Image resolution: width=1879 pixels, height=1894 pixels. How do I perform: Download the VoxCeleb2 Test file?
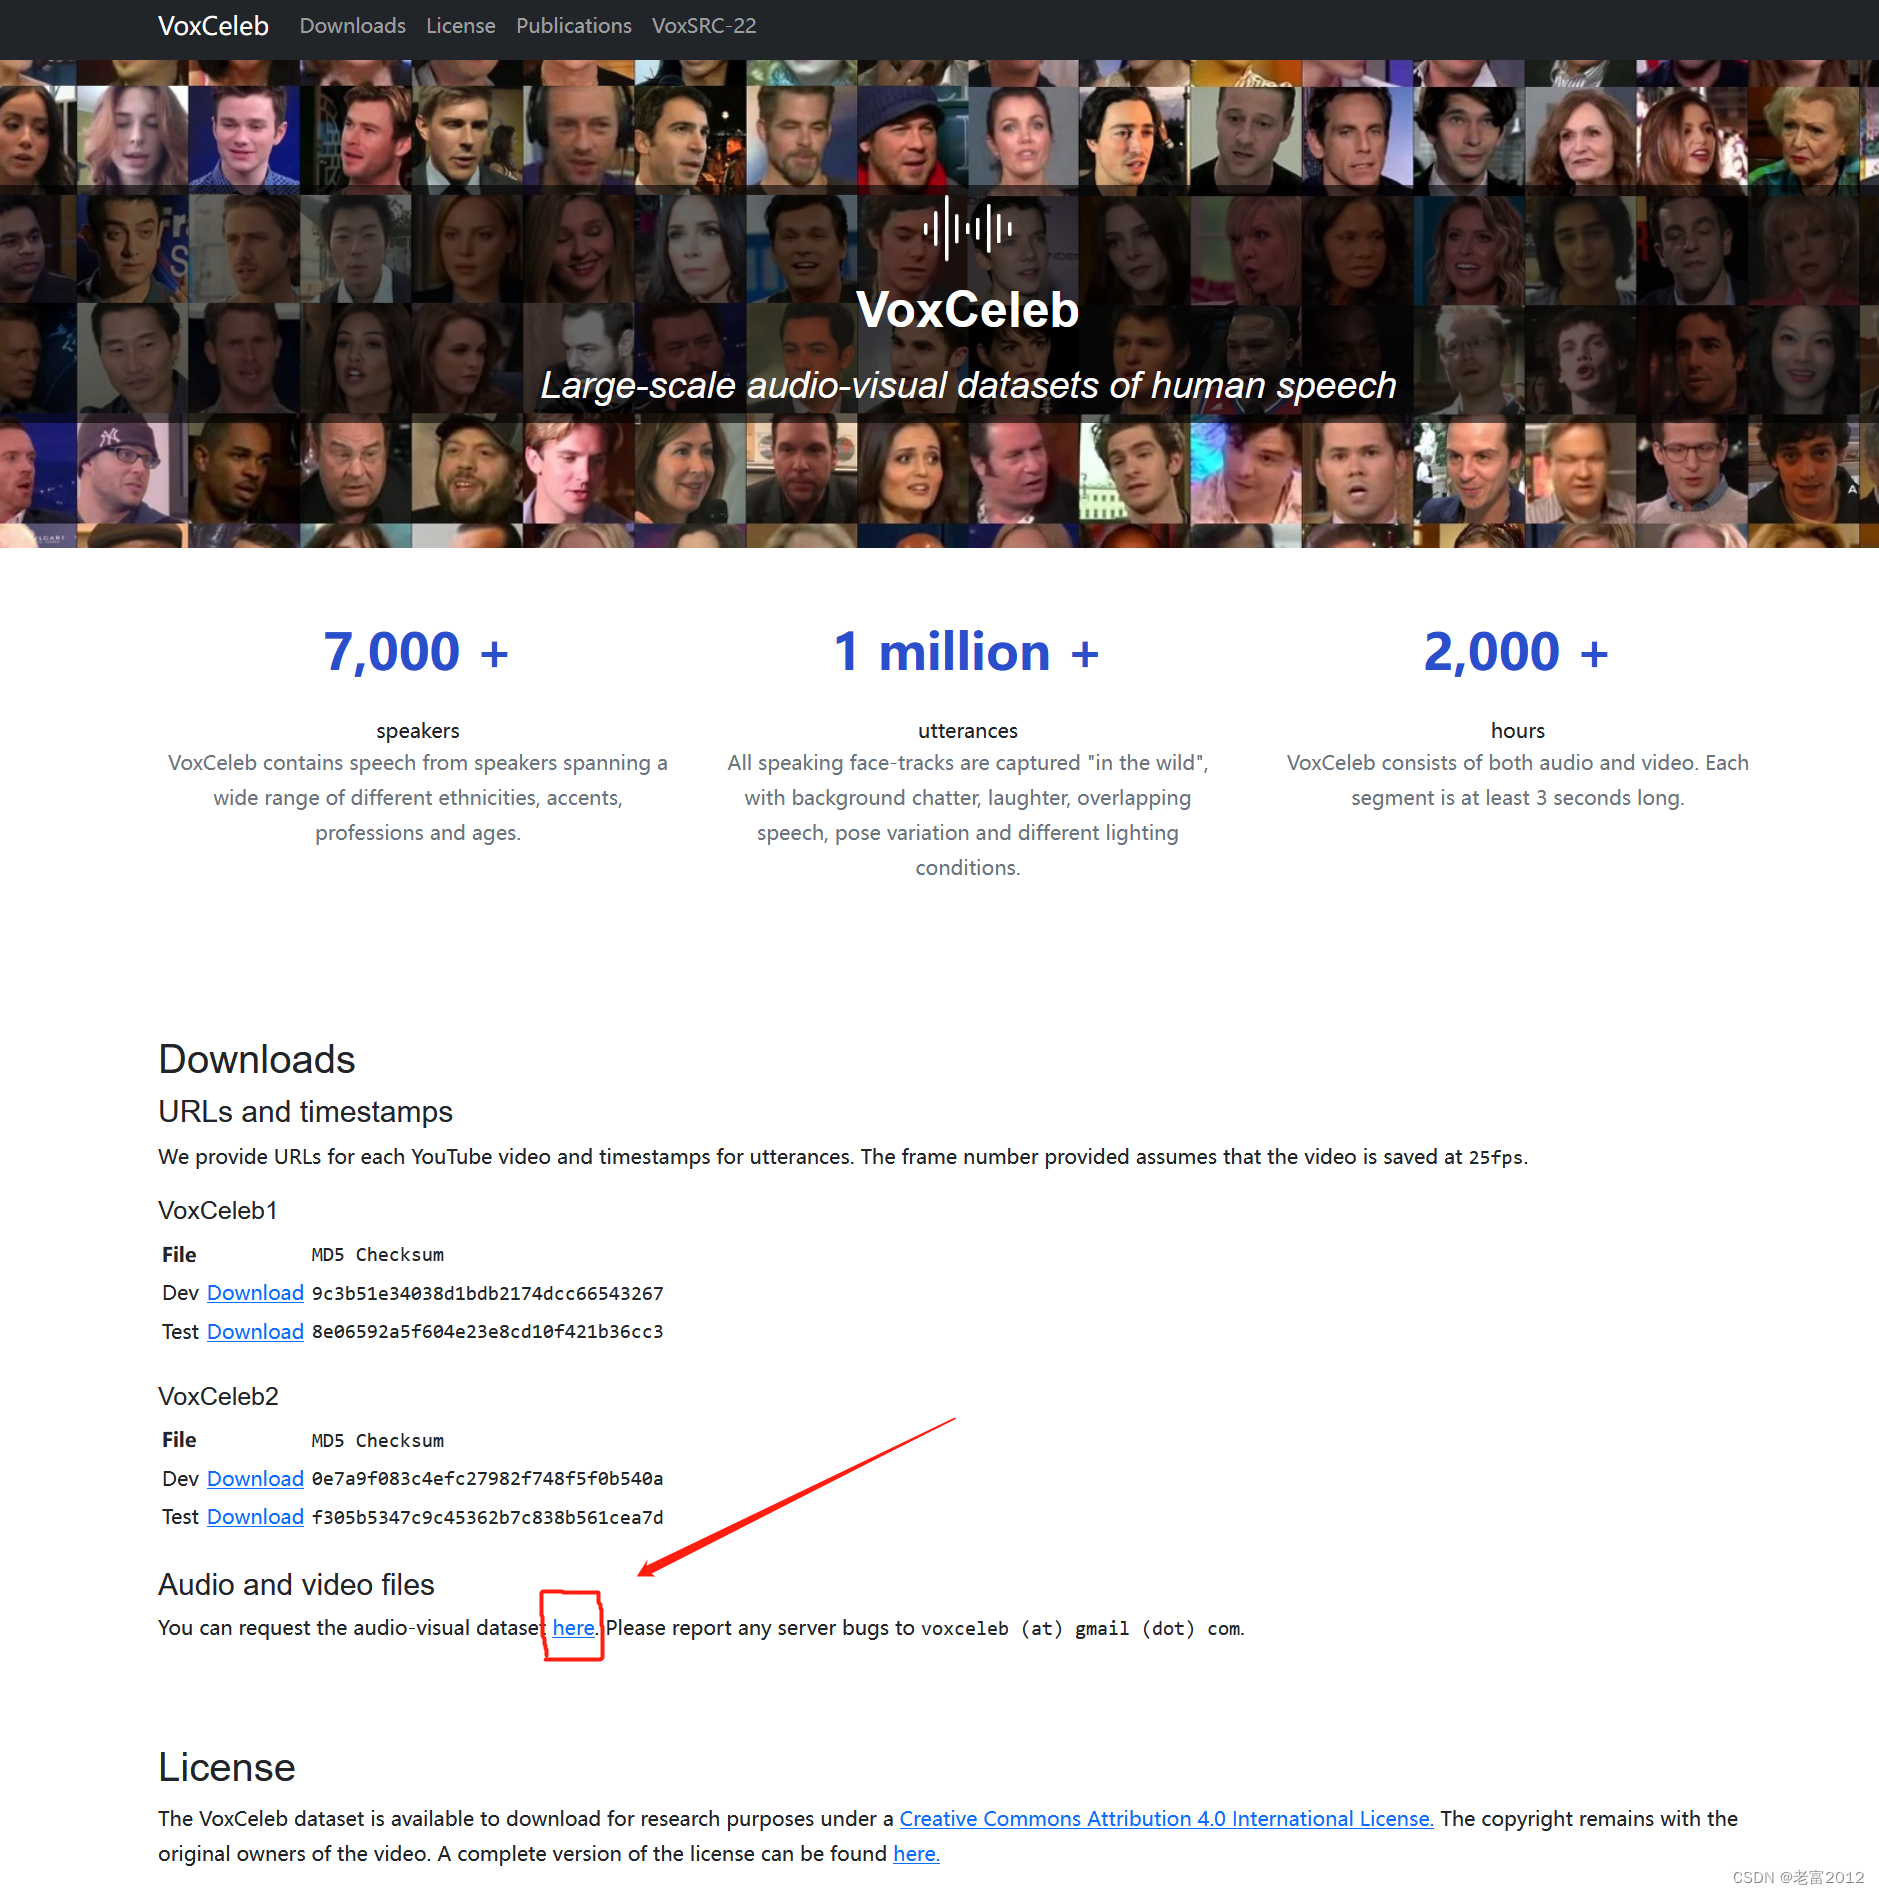pyautogui.click(x=255, y=1517)
